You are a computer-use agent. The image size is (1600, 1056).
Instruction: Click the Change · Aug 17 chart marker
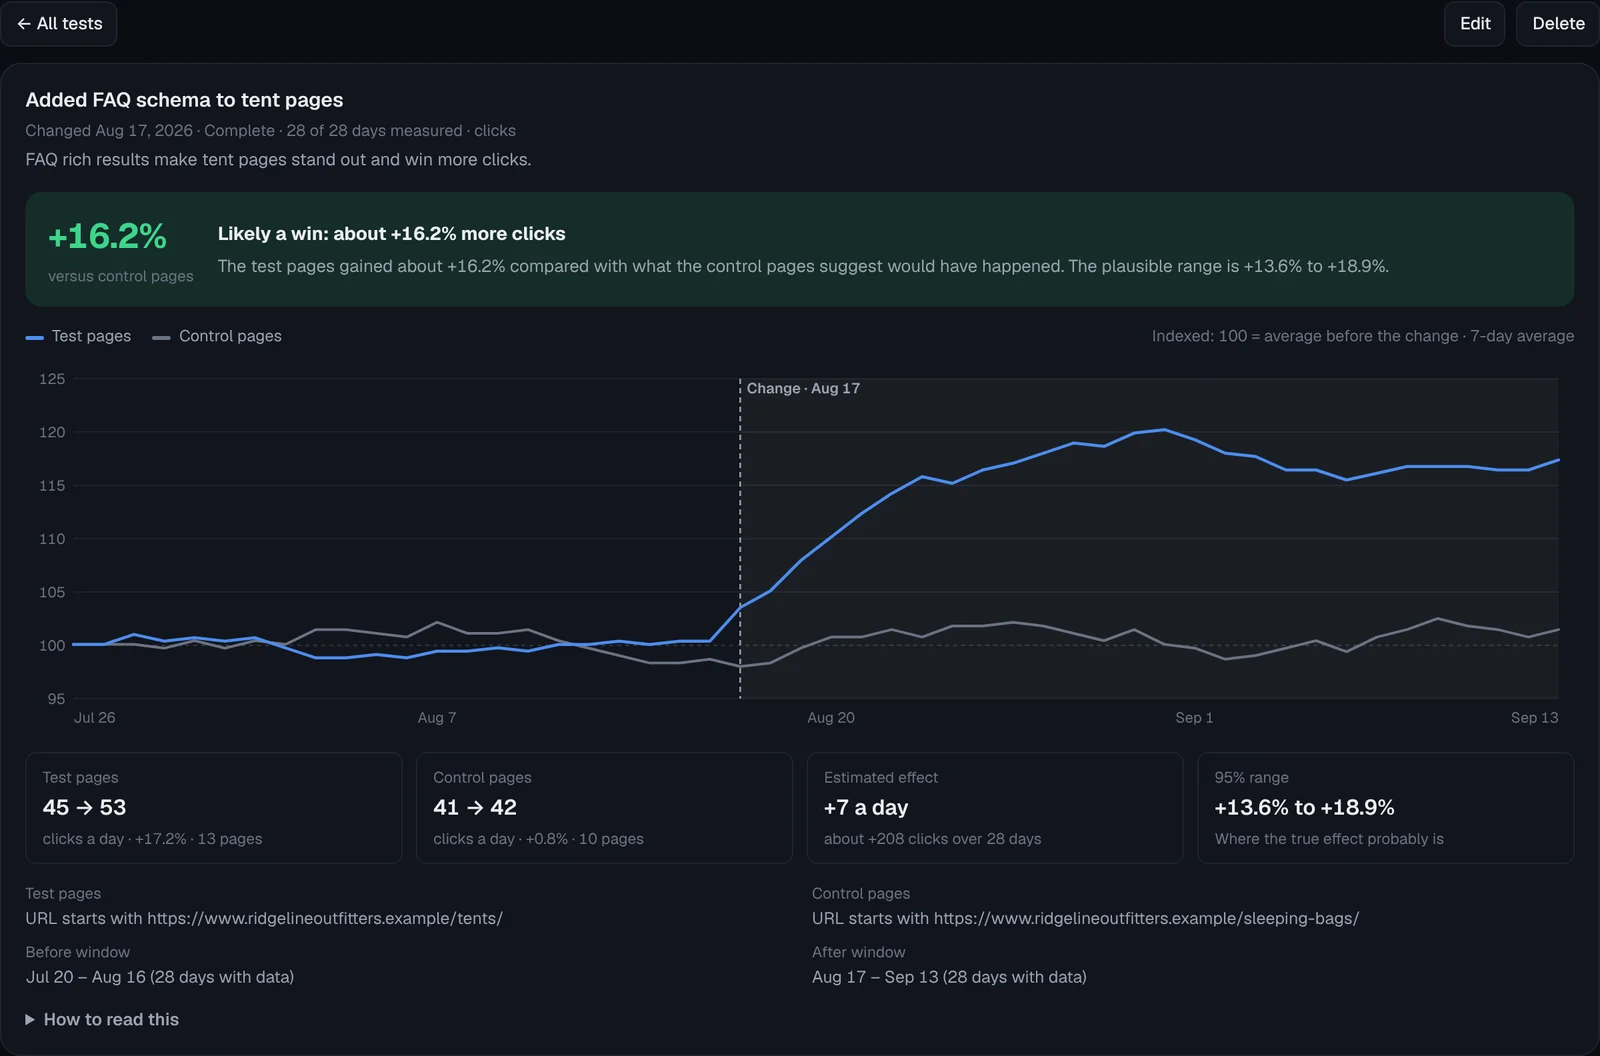point(803,388)
